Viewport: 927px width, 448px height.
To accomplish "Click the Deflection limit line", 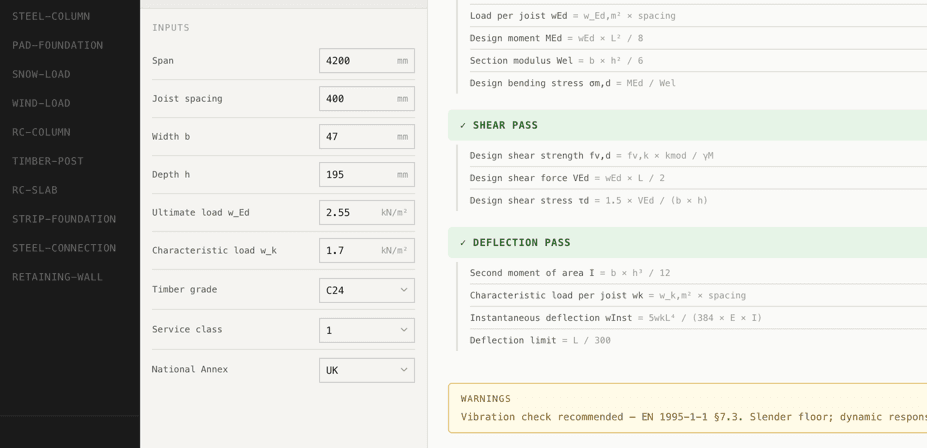I will tap(698, 340).
